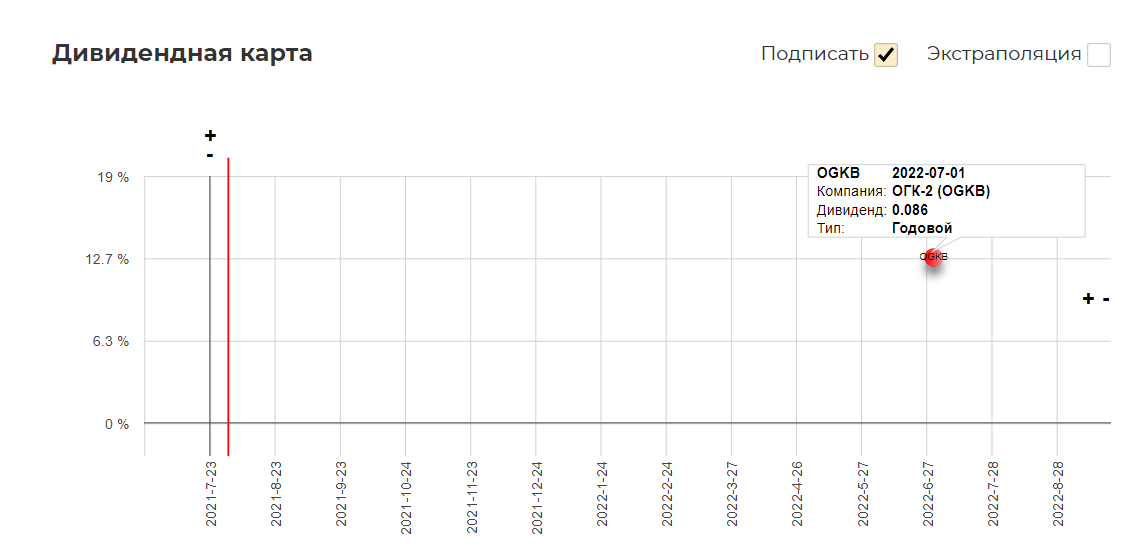Click the 2022-8-28 date axis label
Image resolution: width=1127 pixels, height=547 pixels.
pyautogui.click(x=1057, y=495)
